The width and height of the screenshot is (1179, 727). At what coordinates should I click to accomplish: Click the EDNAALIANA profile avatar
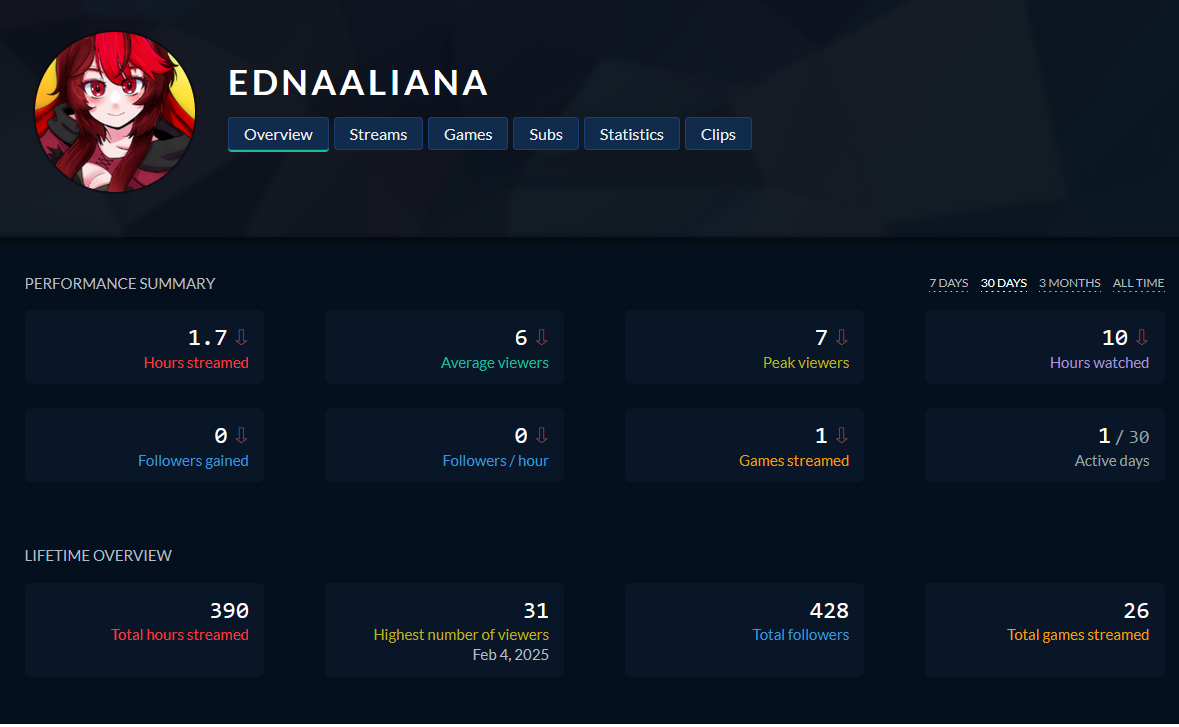[x=115, y=112]
